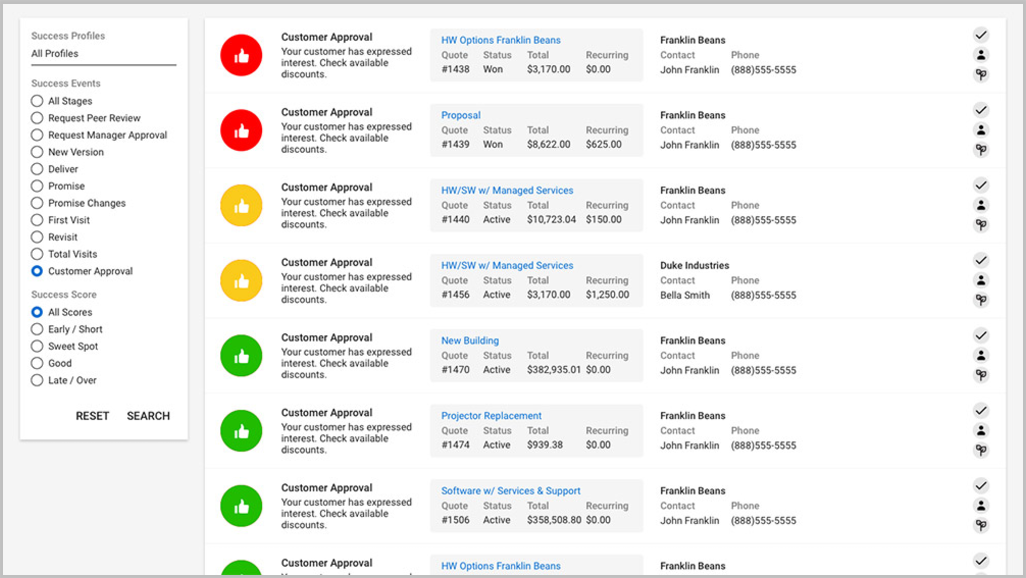Pick the Revisit event filter
Screen dimensions: 1026x578
tap(37, 237)
